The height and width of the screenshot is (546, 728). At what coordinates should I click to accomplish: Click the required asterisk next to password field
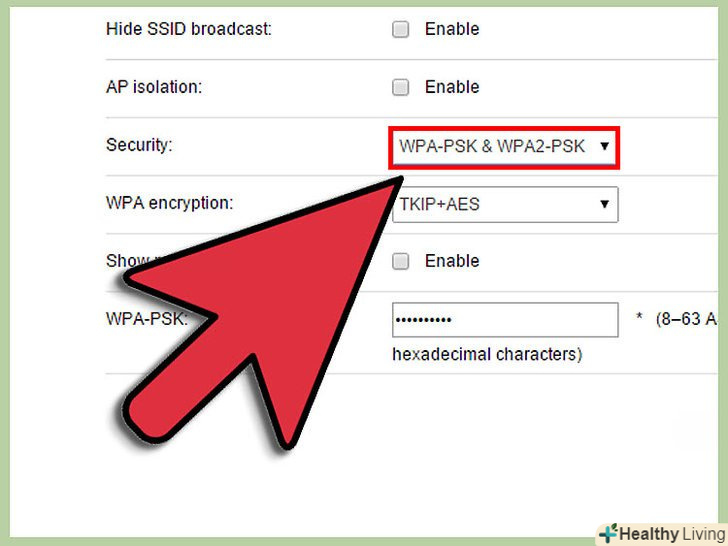click(639, 318)
